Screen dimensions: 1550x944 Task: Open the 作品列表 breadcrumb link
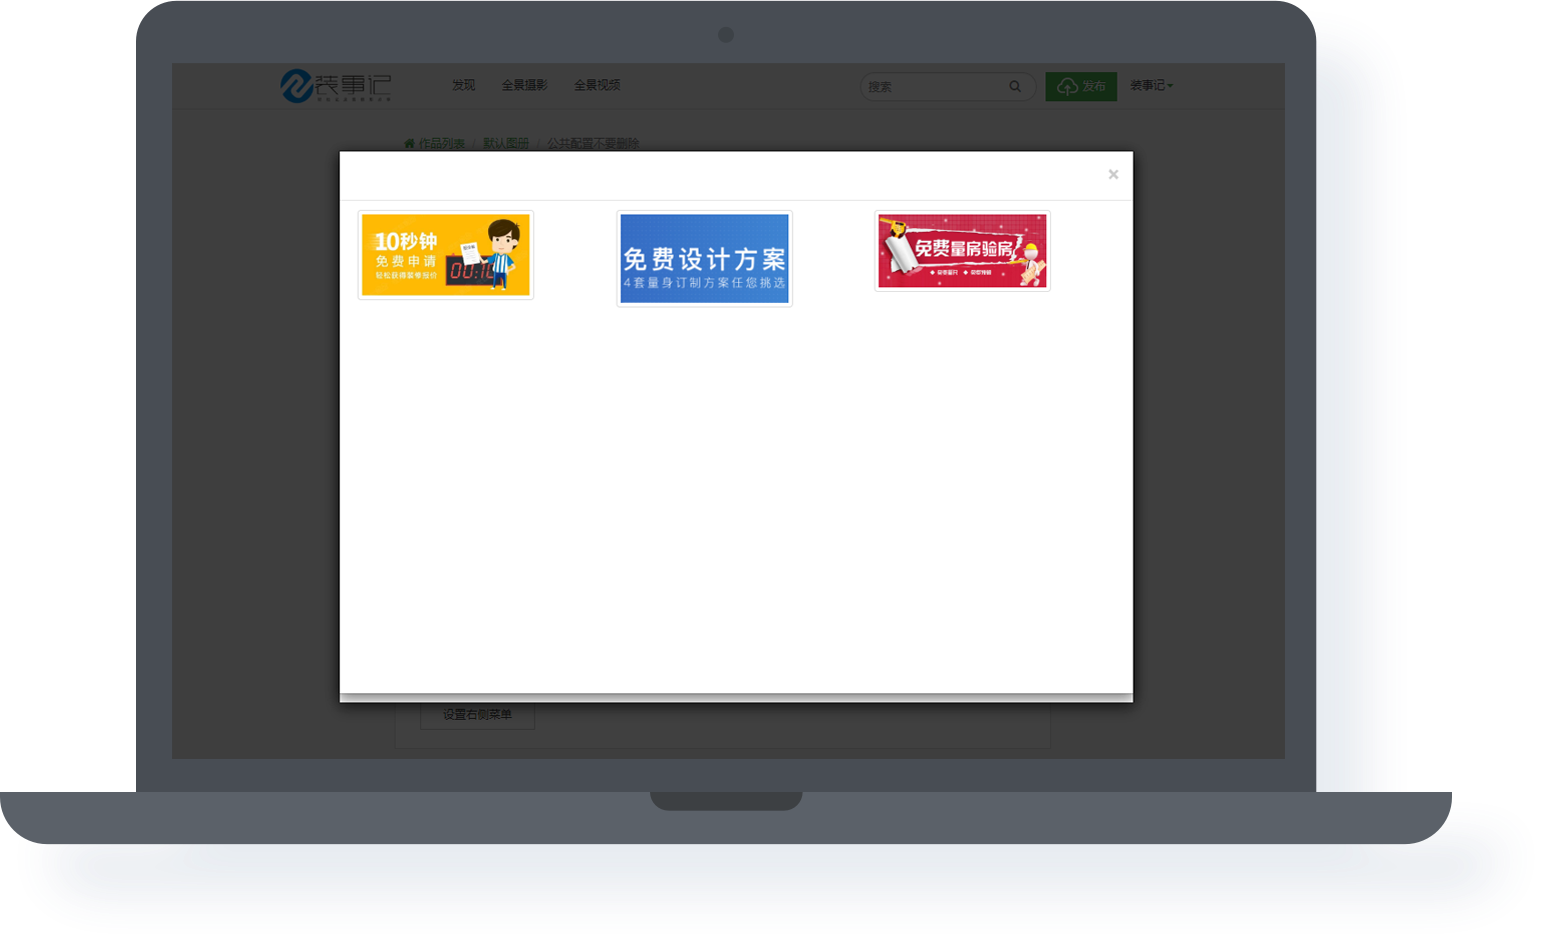point(441,144)
